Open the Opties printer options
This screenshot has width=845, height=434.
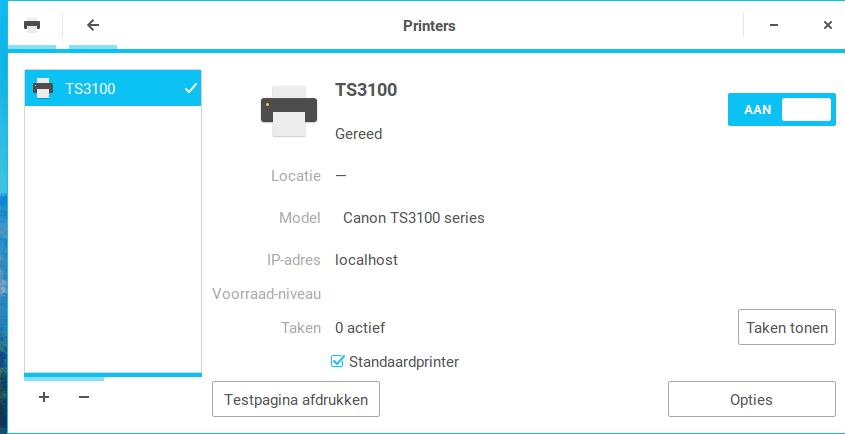point(752,399)
